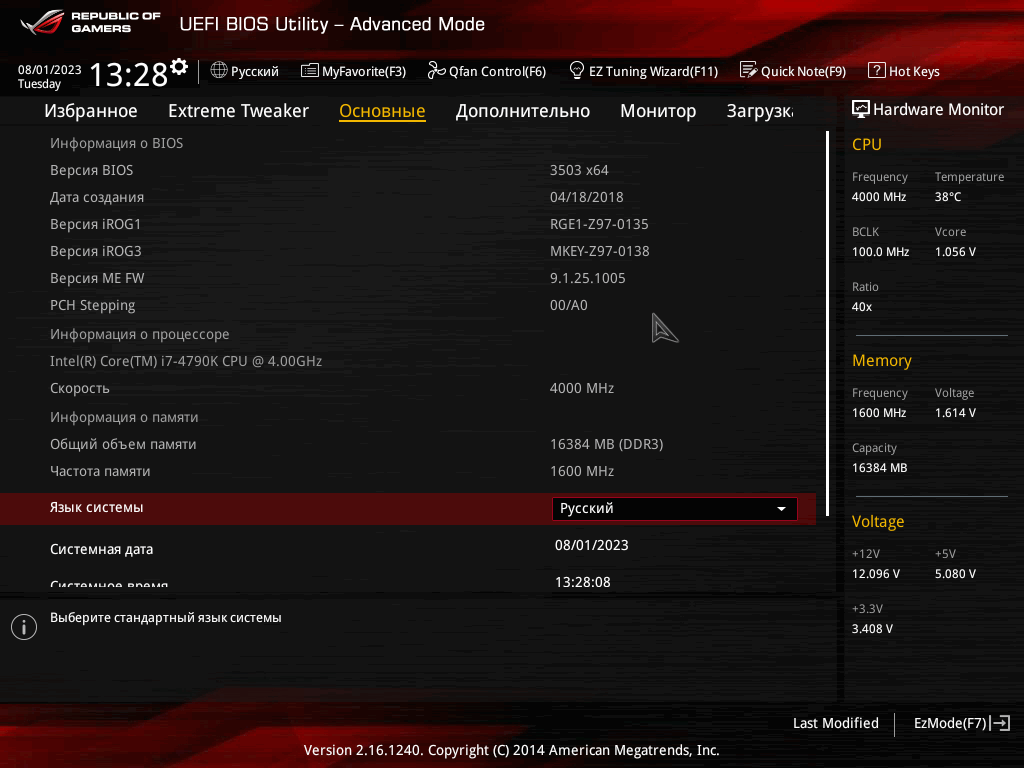Click the EzMode exit arrow icon
This screenshot has height=768, width=1024.
tap(1000, 723)
